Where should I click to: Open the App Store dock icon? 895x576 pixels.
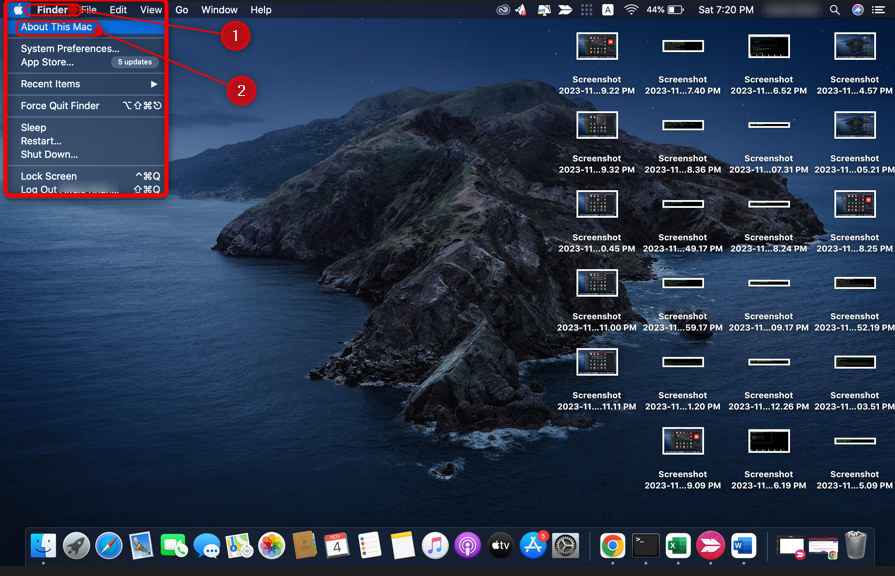[x=533, y=545]
